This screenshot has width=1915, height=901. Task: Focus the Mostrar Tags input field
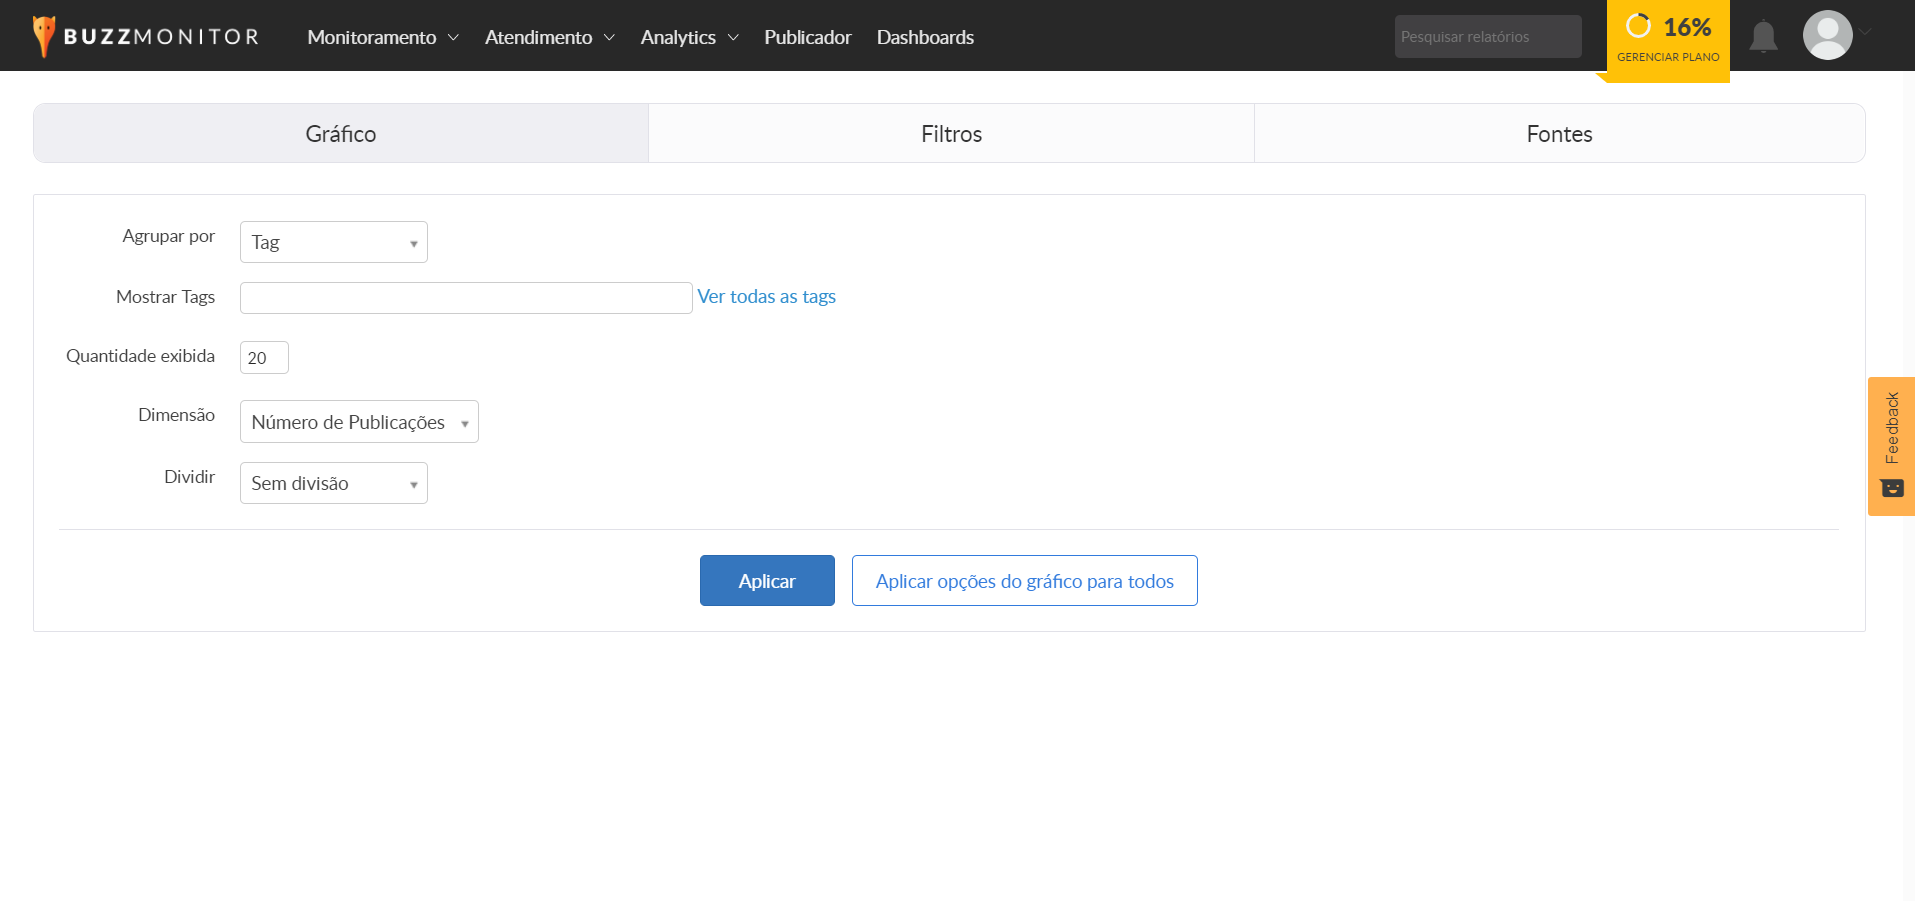tap(466, 298)
